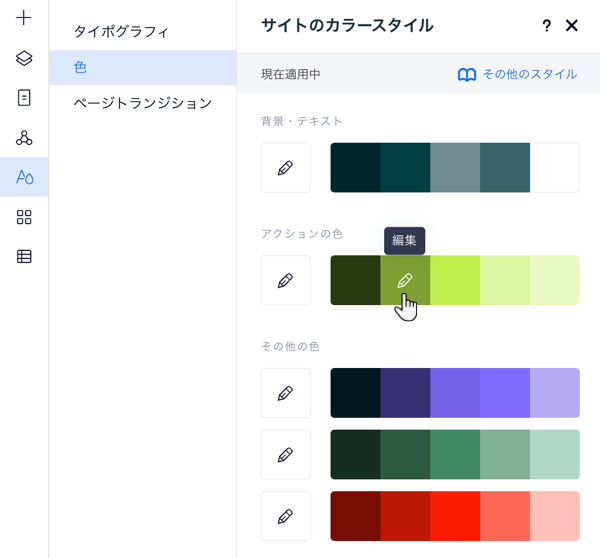Select near-black swatch in purple row
The width and height of the screenshot is (600, 558).
point(355,393)
